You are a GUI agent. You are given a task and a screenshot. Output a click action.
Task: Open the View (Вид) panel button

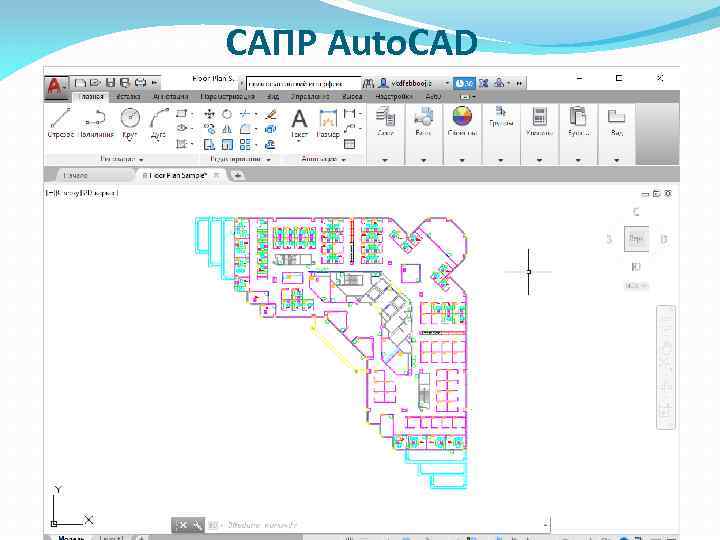point(616,122)
